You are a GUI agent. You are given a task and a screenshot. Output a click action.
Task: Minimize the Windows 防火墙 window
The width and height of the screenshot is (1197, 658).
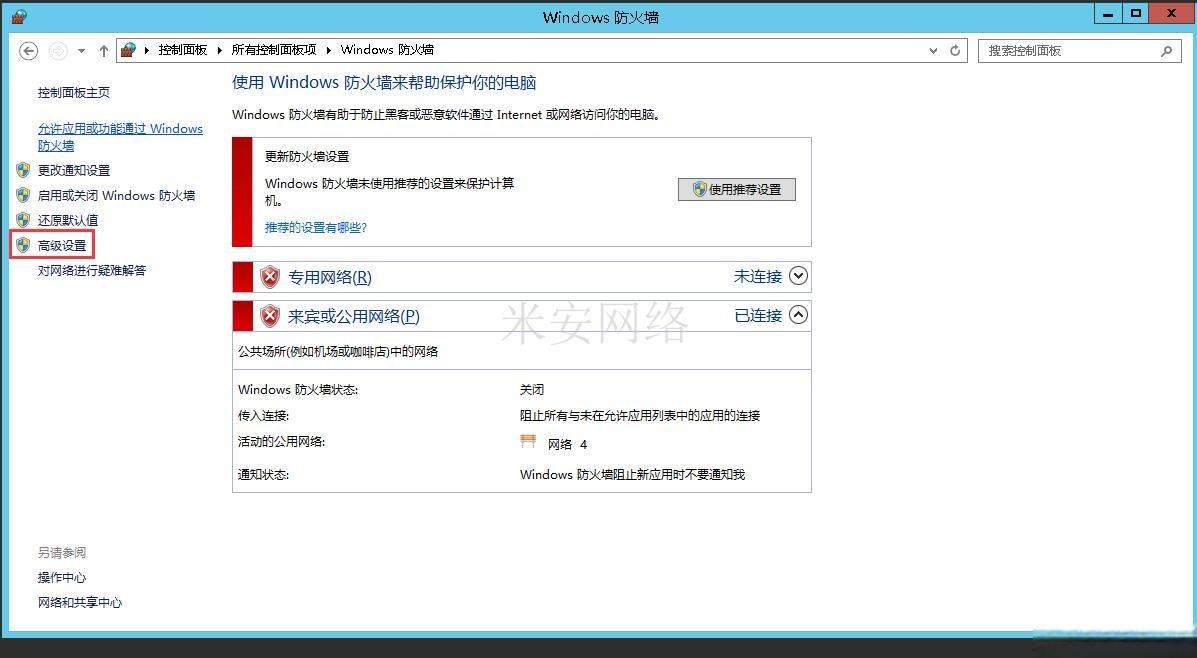[x=1108, y=14]
